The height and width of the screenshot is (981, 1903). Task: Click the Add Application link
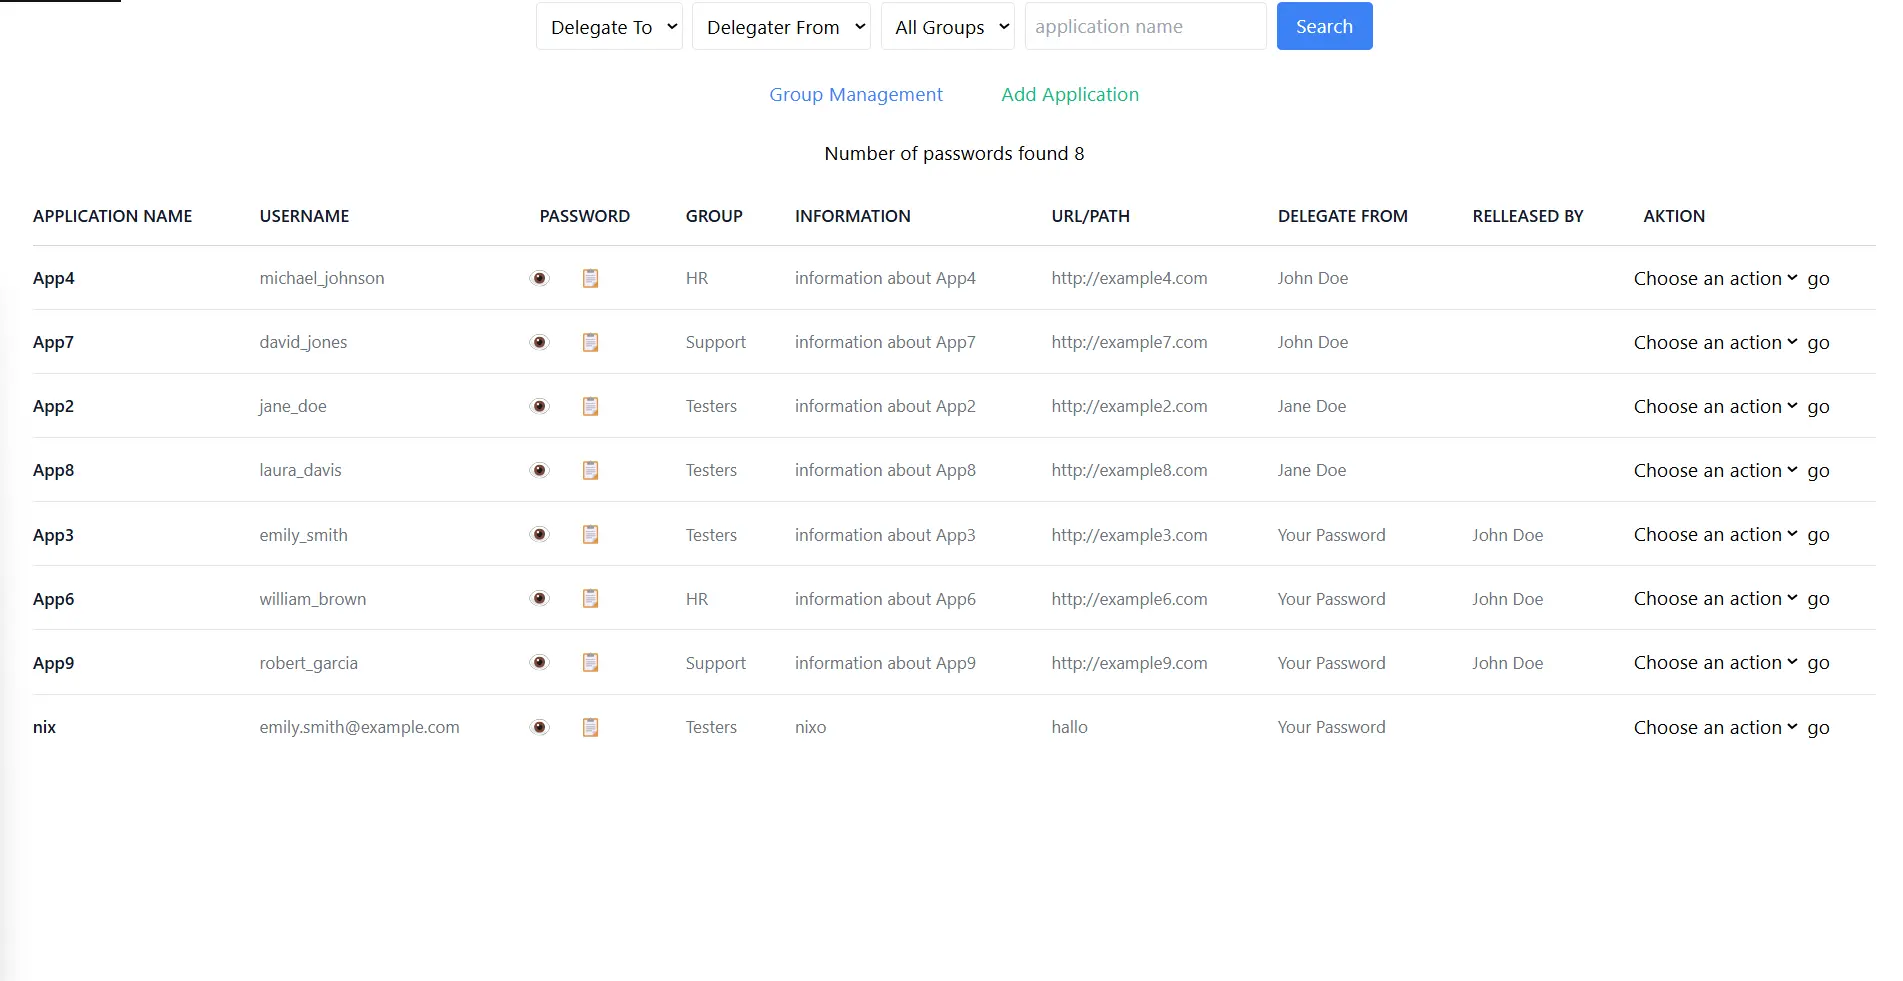(x=1070, y=94)
